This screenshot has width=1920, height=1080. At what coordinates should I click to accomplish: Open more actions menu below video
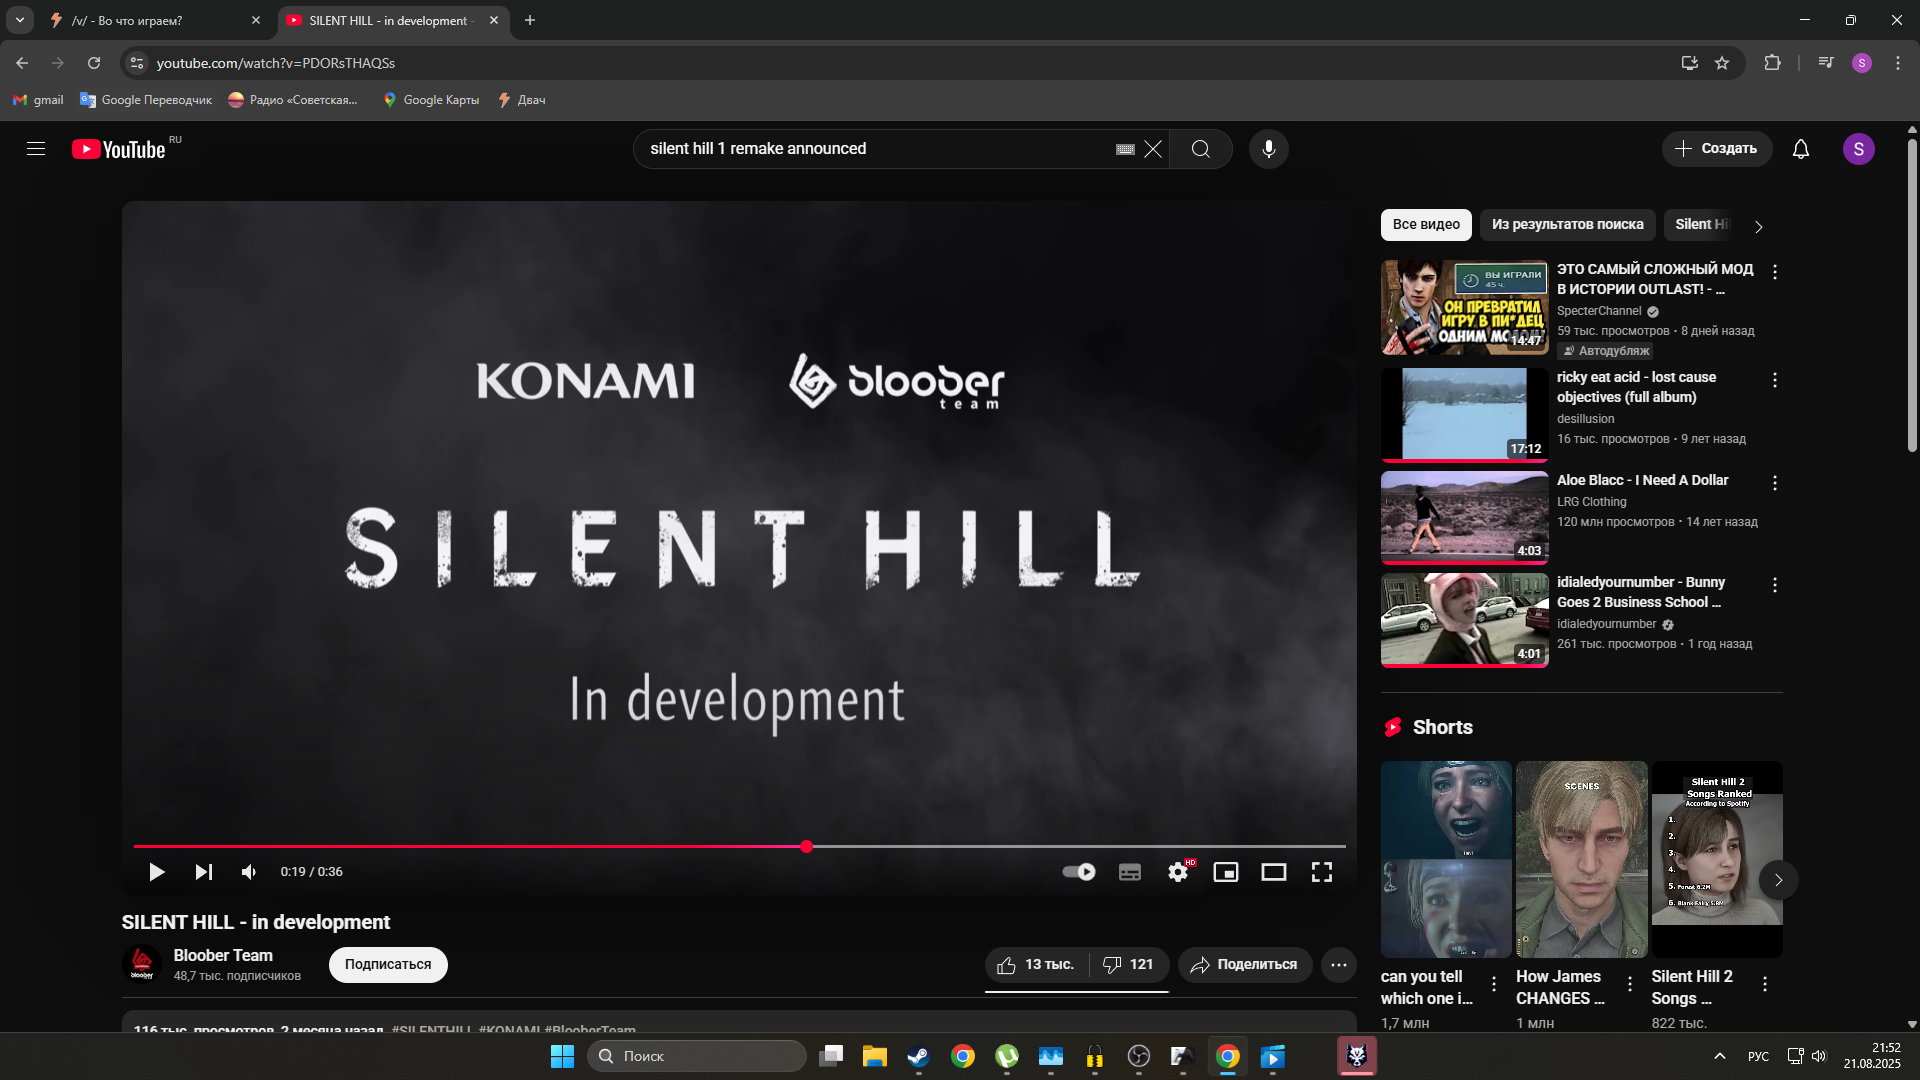tap(1338, 964)
